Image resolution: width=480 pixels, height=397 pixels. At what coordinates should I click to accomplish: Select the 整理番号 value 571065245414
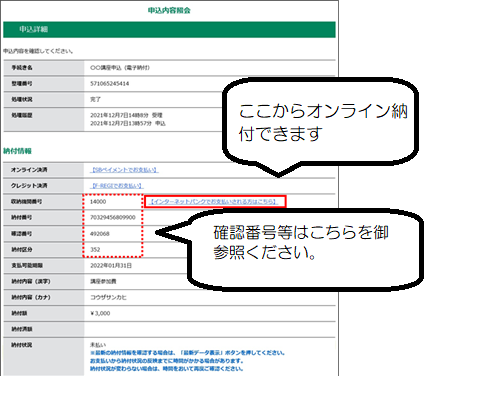coord(110,84)
